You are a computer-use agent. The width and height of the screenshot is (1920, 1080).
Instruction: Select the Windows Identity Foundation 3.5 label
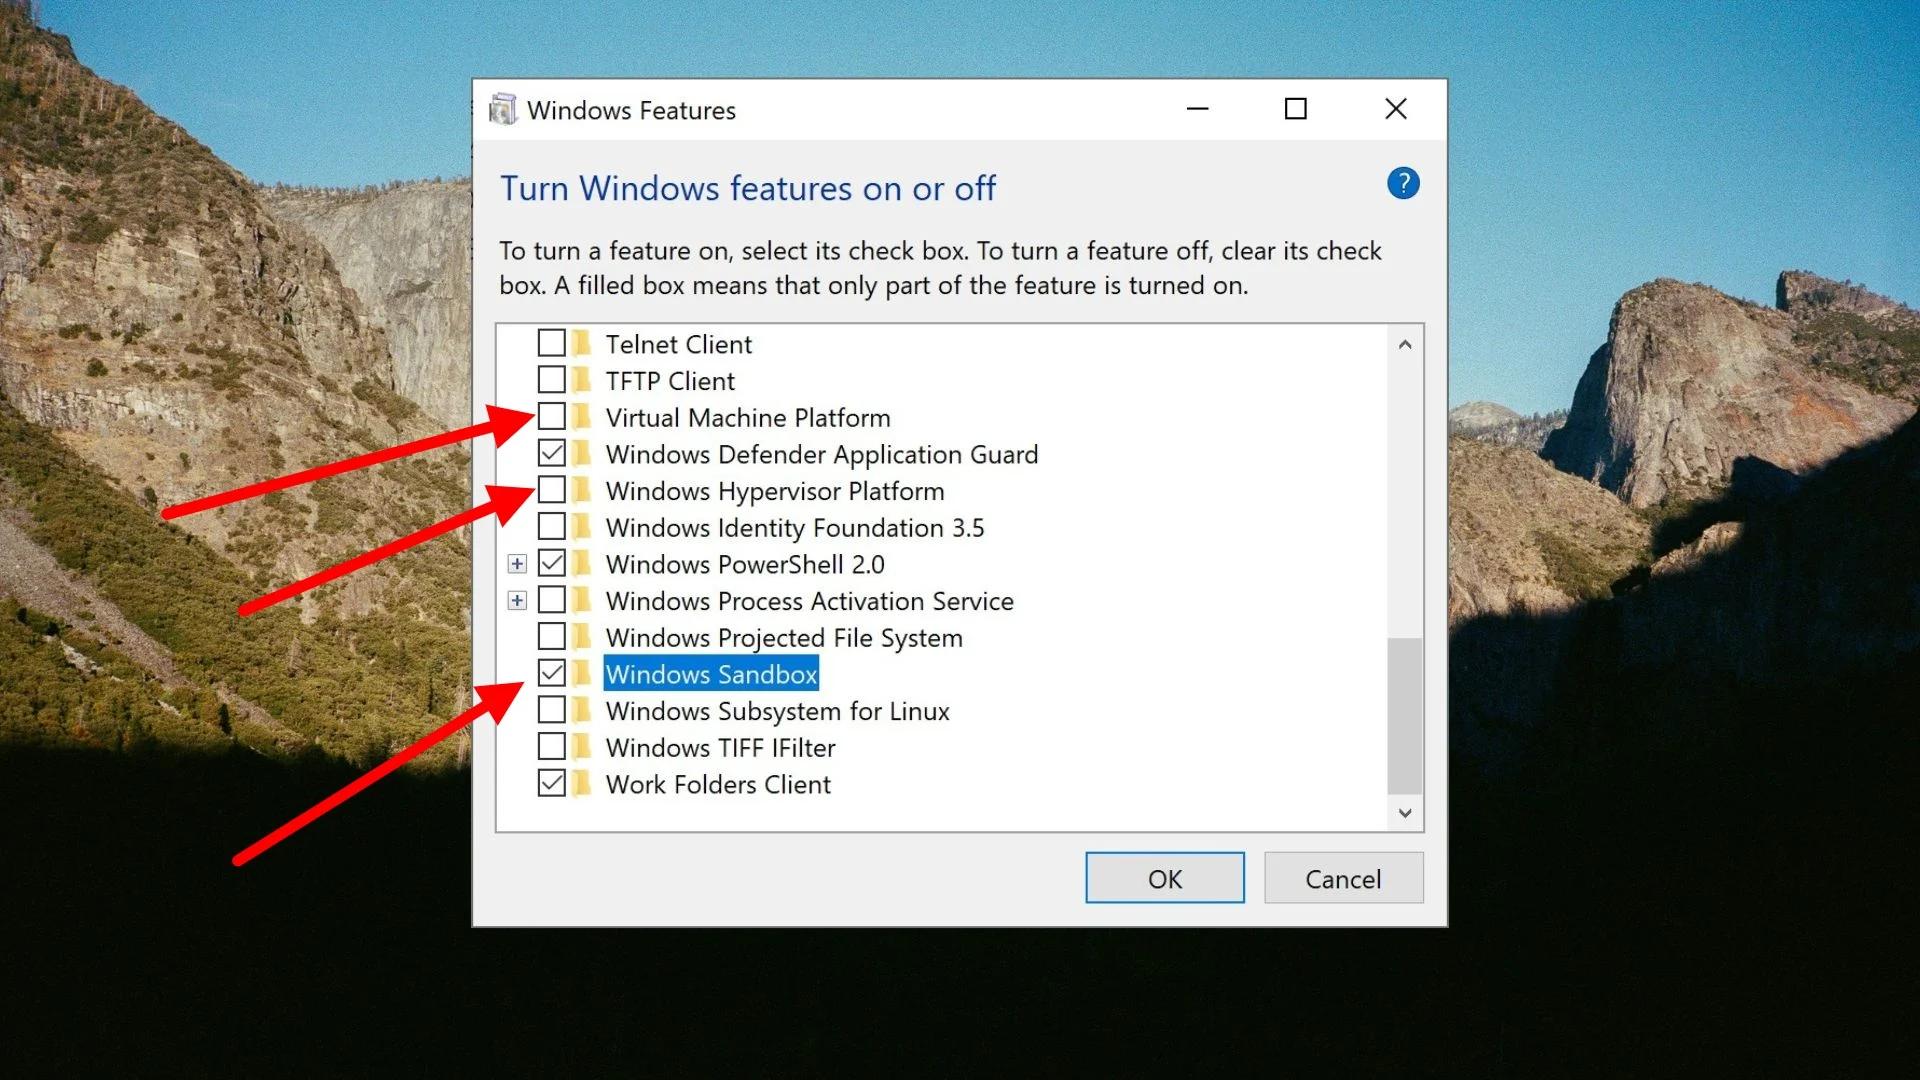tap(795, 527)
